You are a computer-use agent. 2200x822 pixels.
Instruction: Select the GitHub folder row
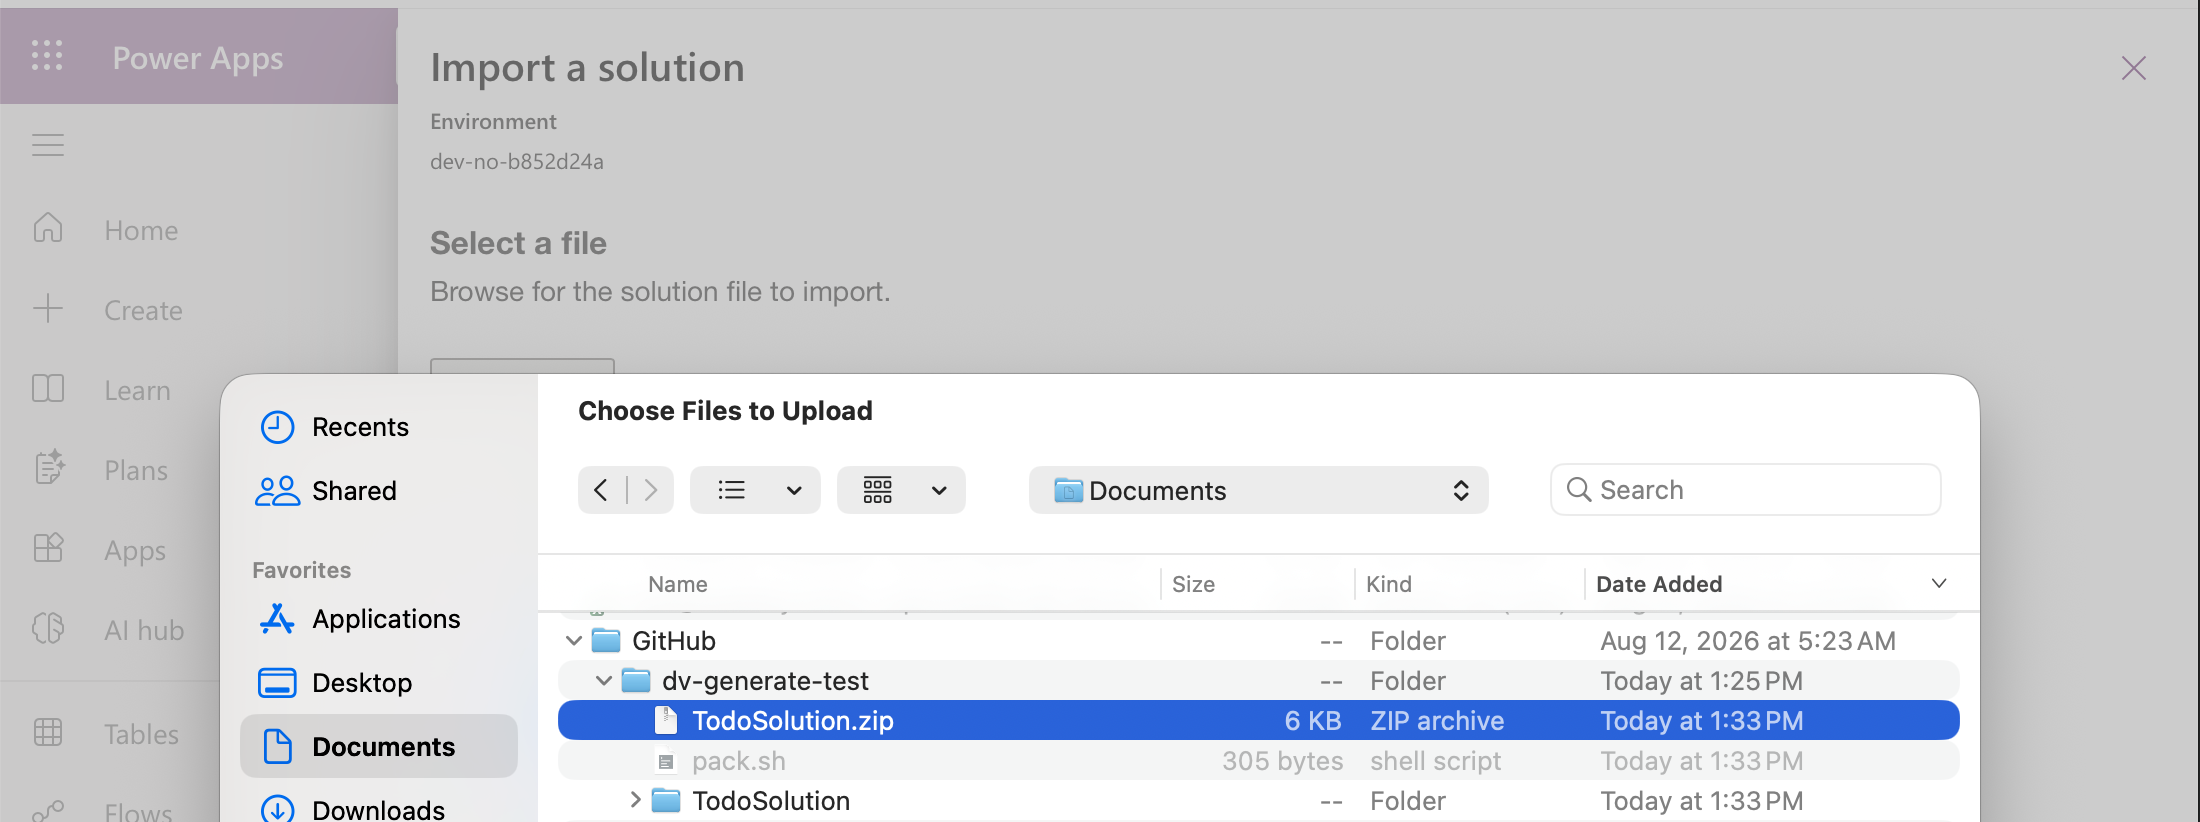pos(1259,640)
